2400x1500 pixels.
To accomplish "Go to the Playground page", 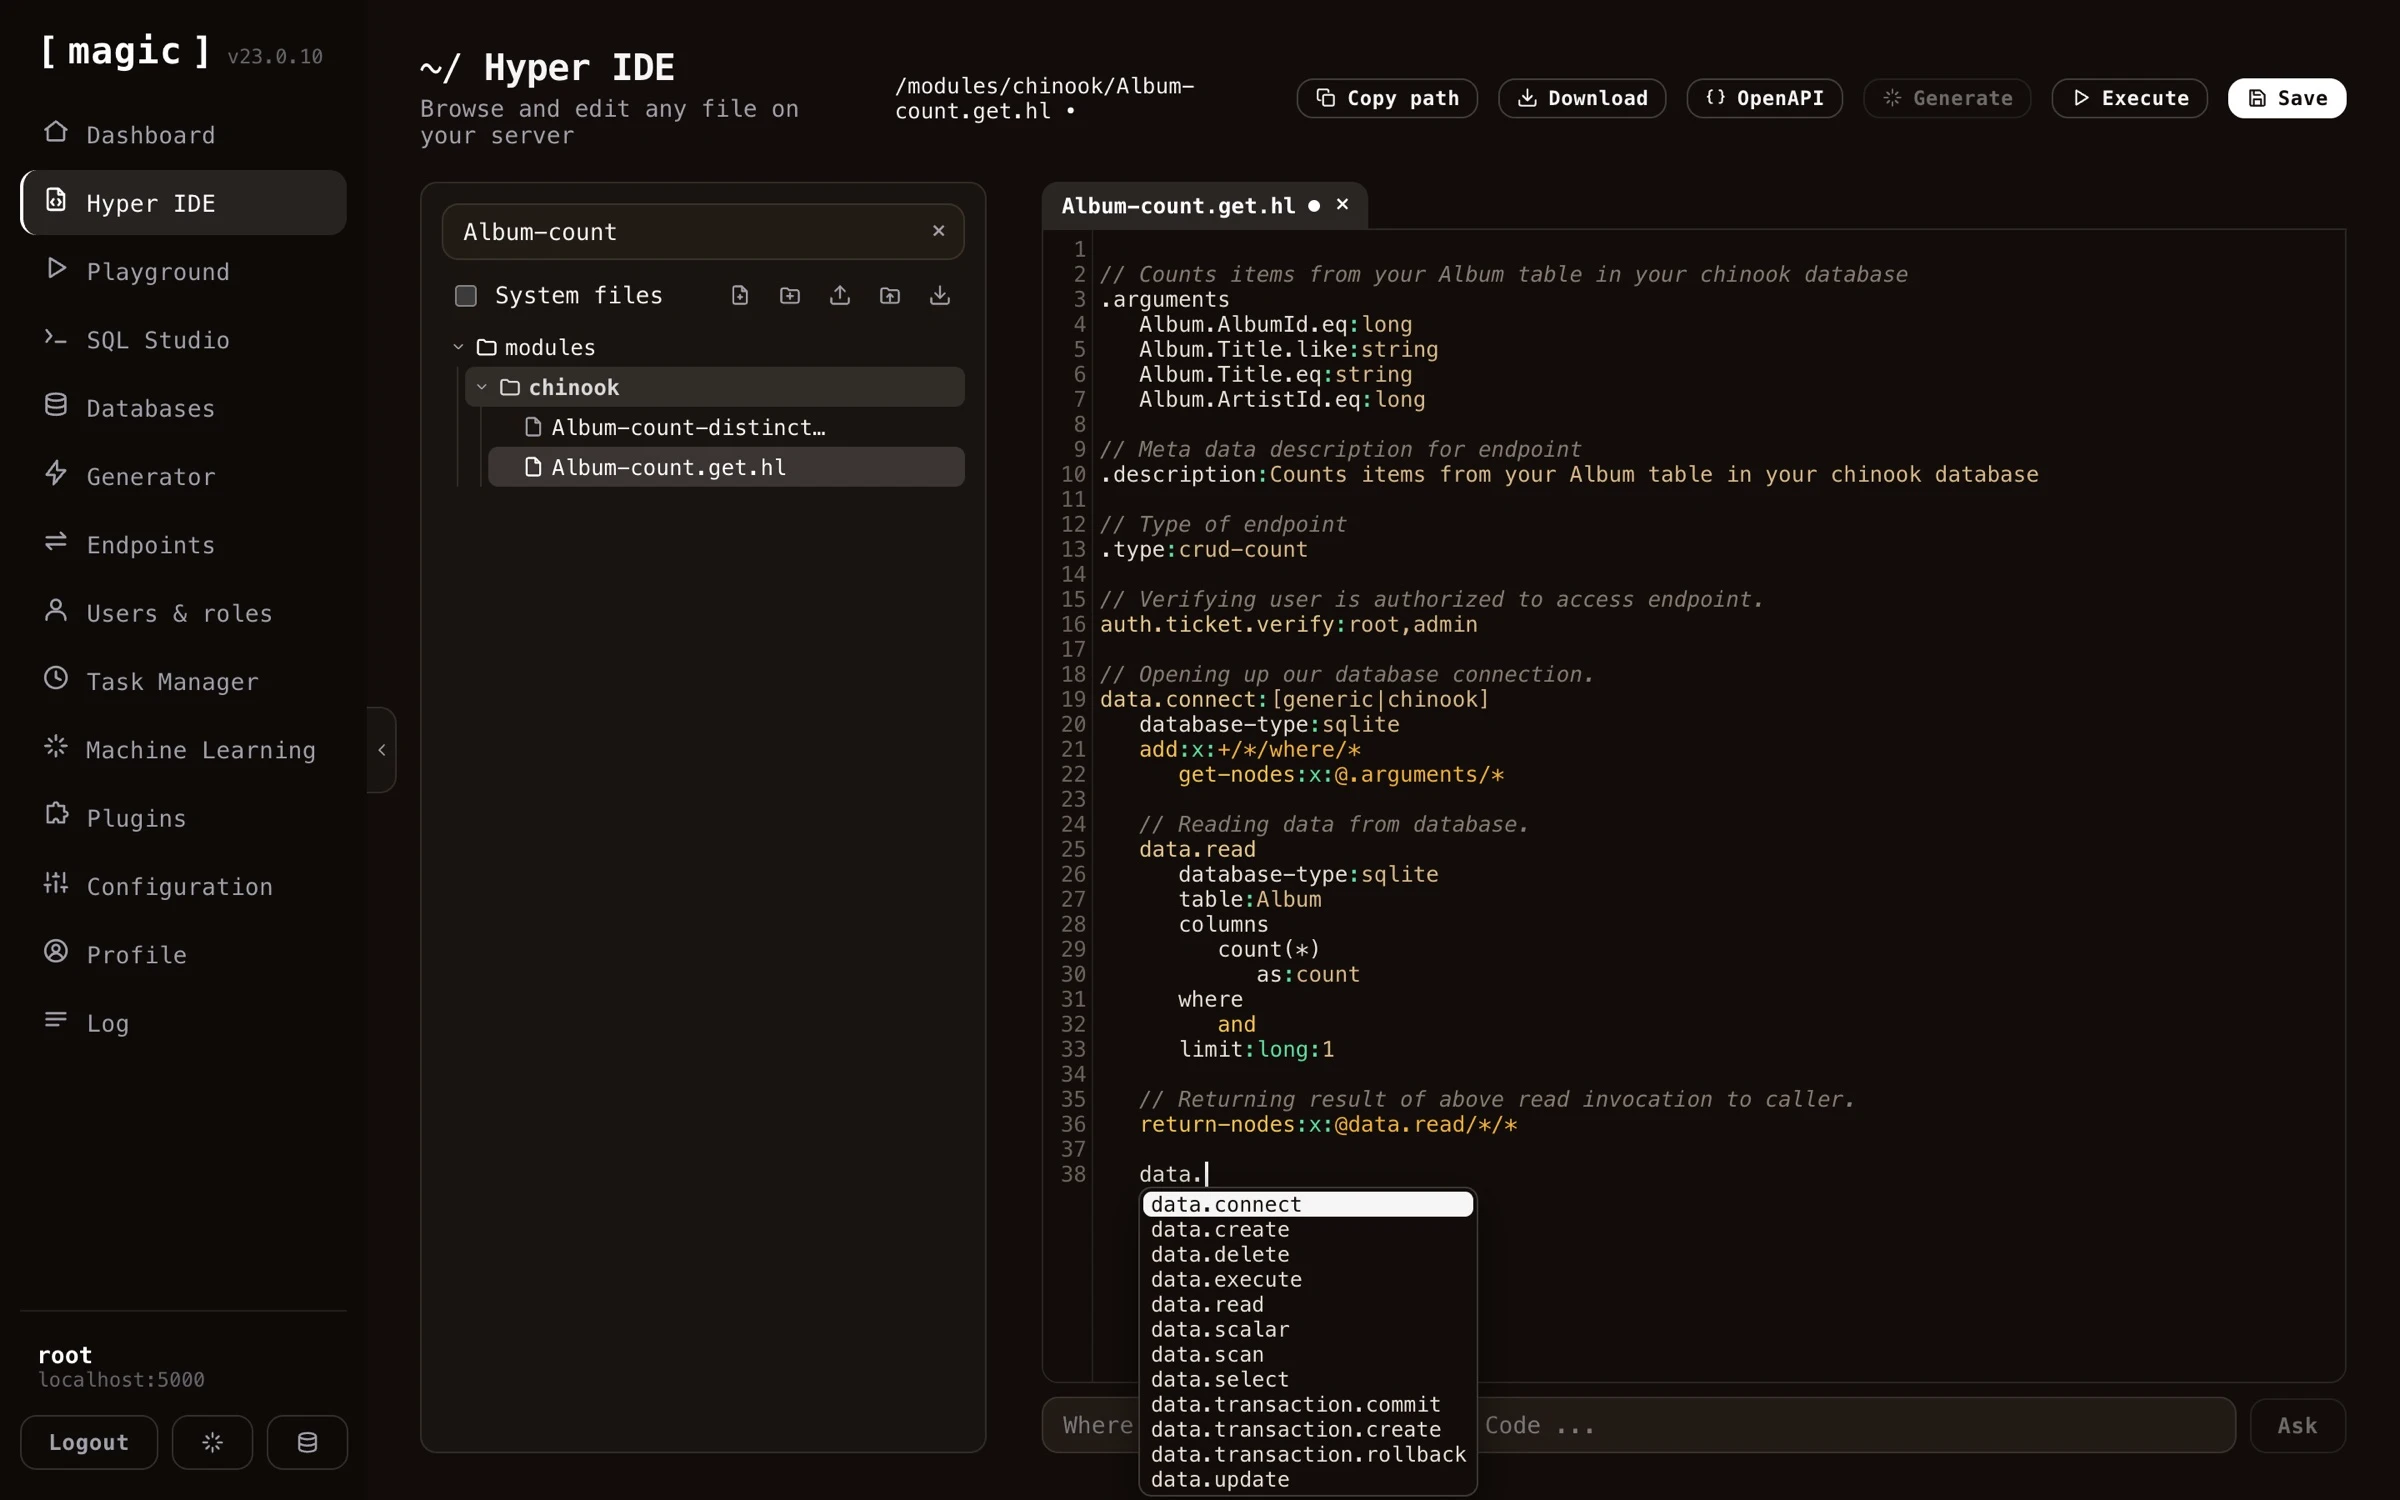I will click(184, 271).
